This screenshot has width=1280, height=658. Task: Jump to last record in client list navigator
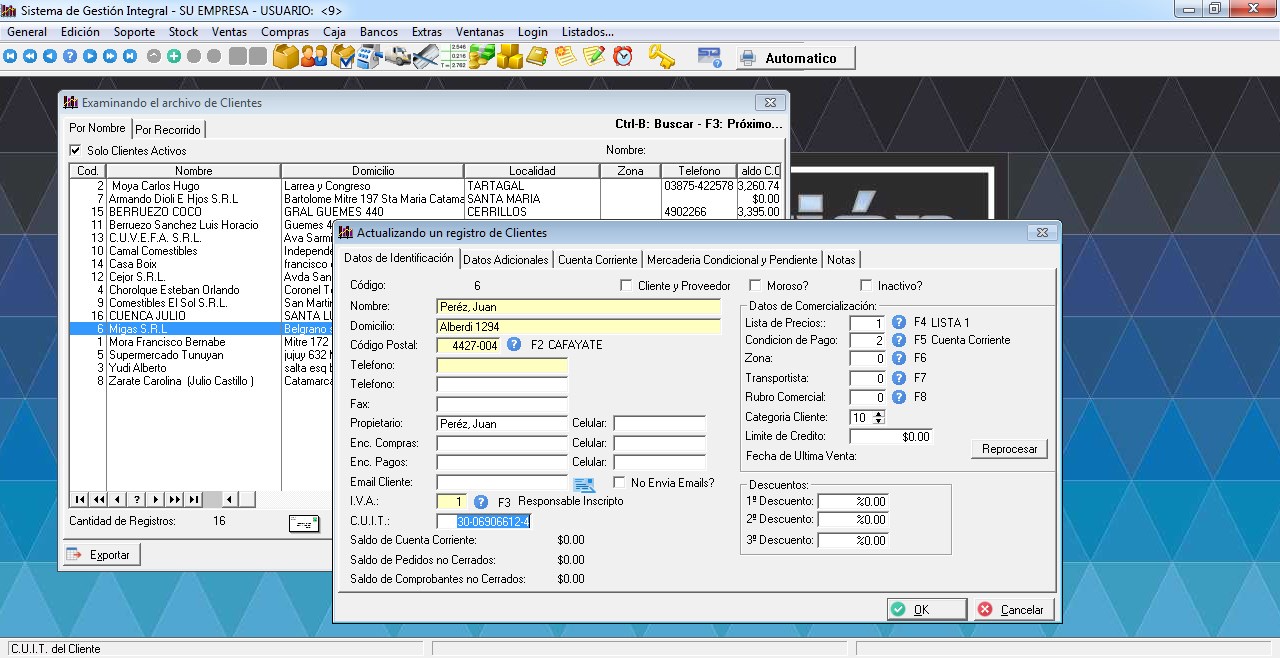point(193,500)
